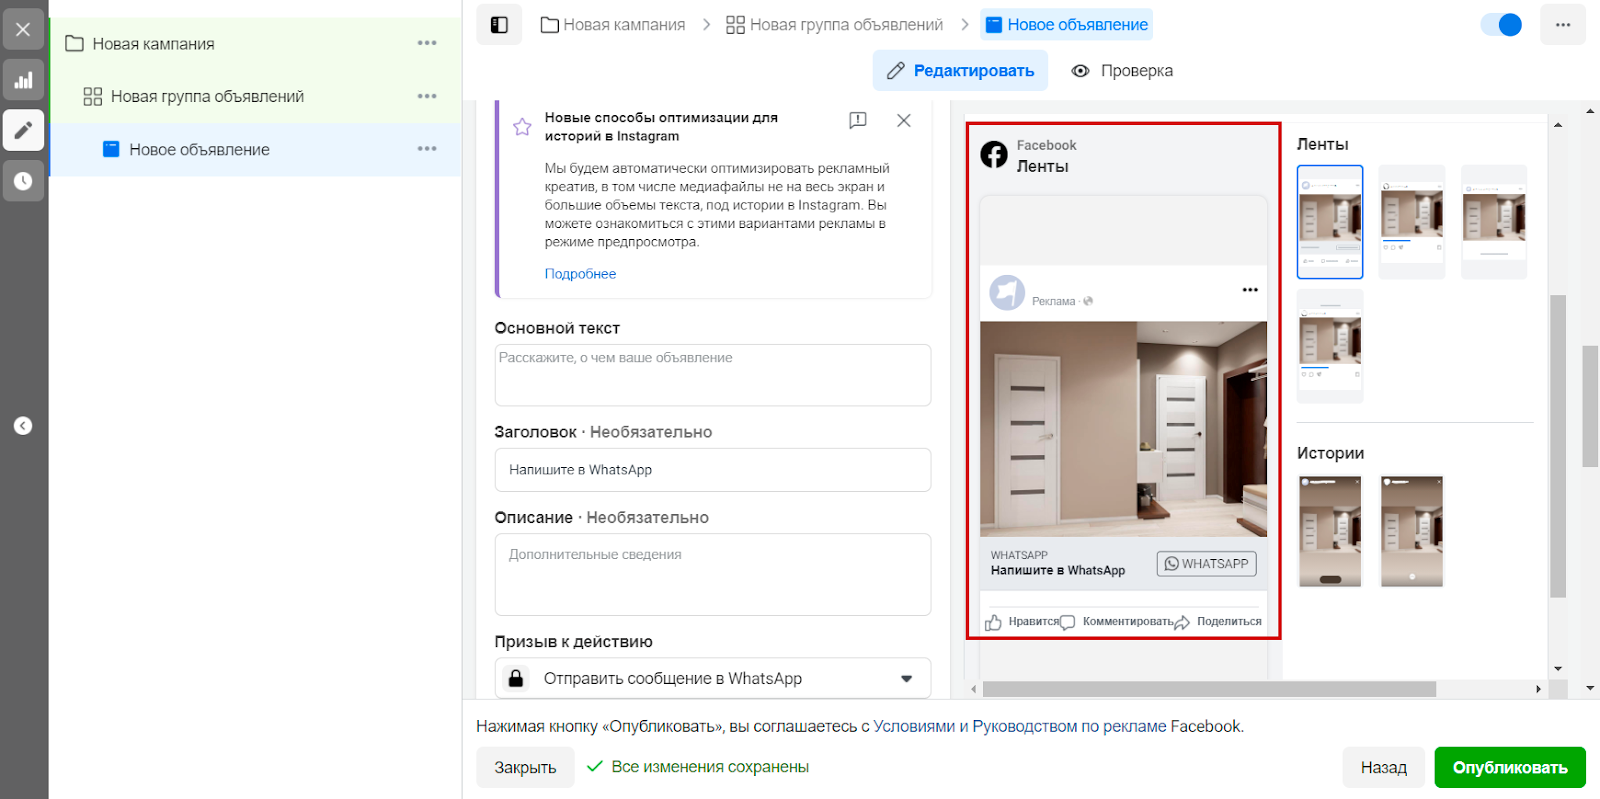This screenshot has width=1600, height=799.
Task: Select the third Ленты placement thumbnail
Action: point(1494,222)
